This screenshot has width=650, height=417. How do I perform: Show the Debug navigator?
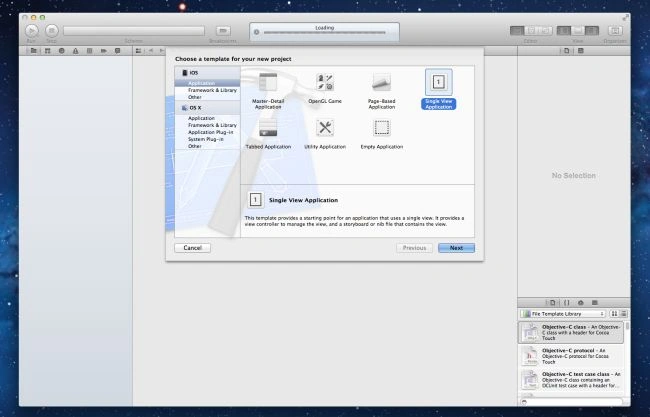point(90,51)
